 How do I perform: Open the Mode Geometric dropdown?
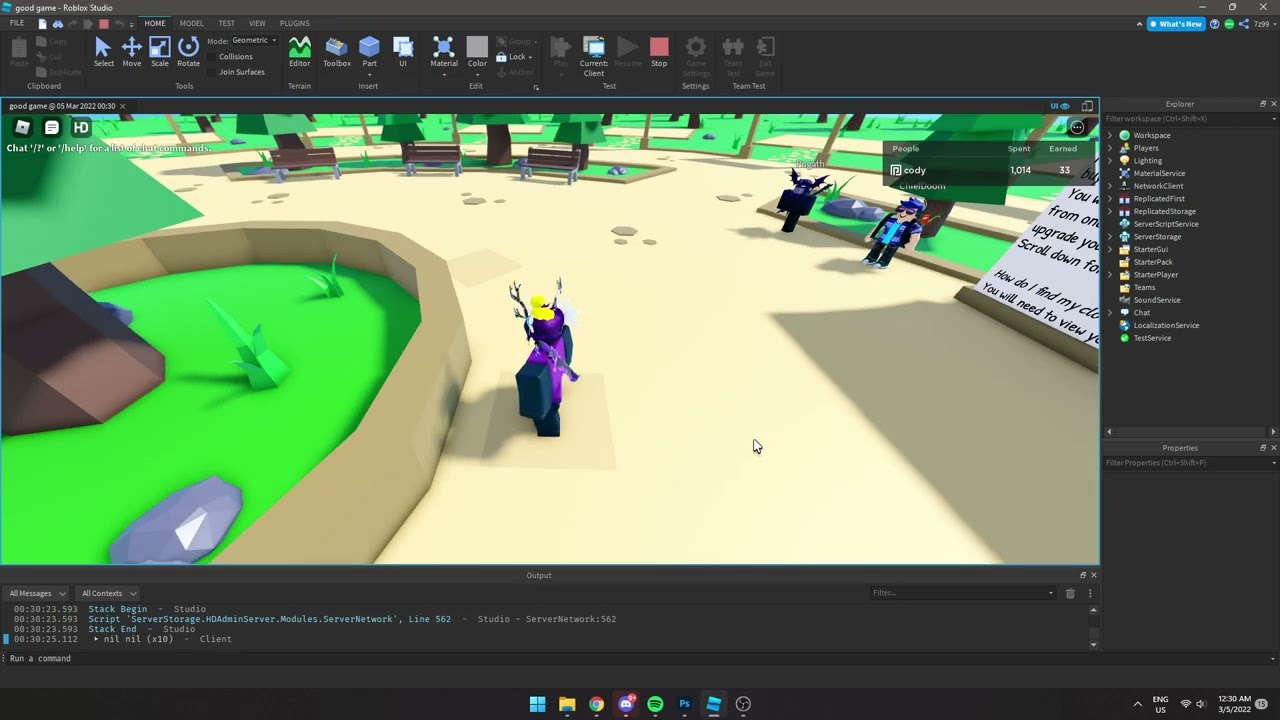coord(254,41)
